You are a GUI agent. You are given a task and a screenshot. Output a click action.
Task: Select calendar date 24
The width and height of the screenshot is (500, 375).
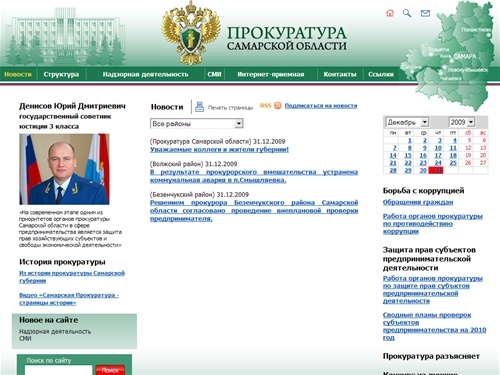point(438,163)
